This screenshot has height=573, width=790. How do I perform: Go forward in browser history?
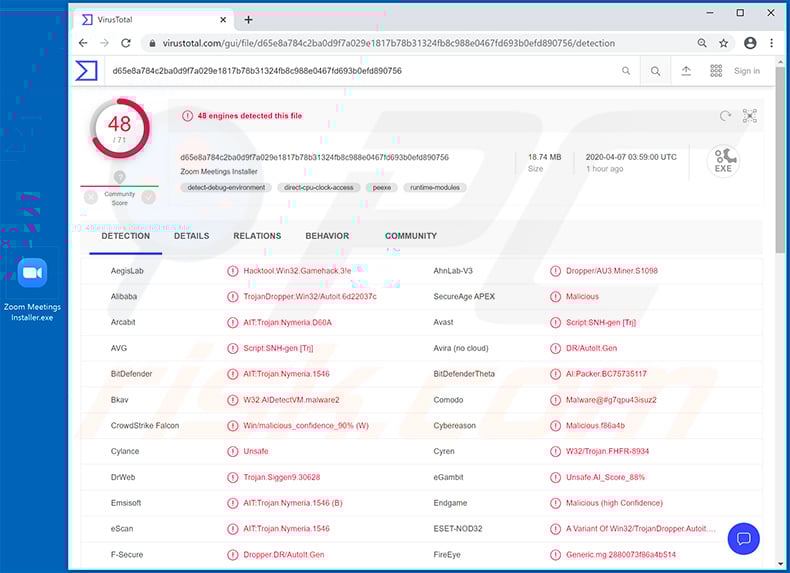[104, 43]
